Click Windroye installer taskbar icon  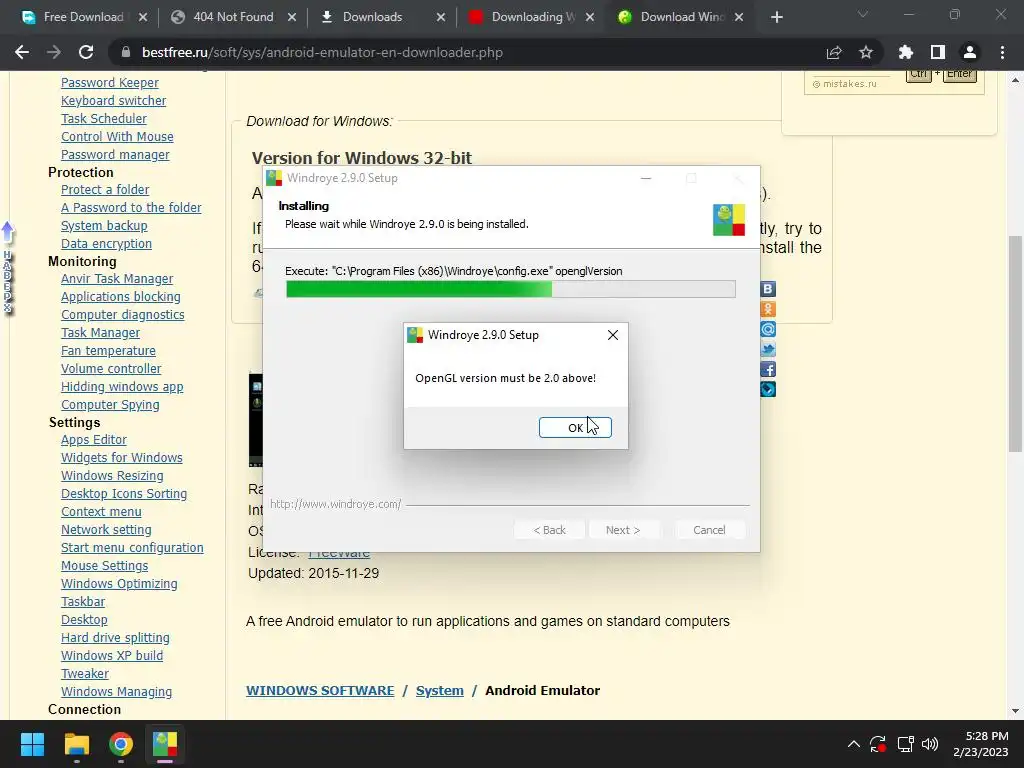(165, 744)
